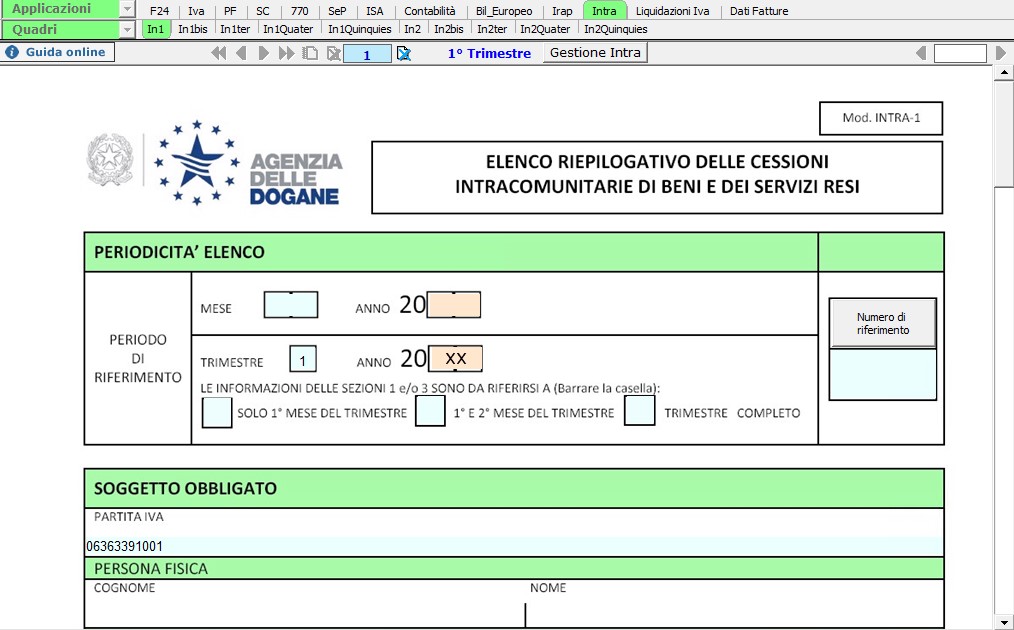Open the In1Quinquies quadro tab
Screen dimensions: 1014x630
tap(360, 29)
